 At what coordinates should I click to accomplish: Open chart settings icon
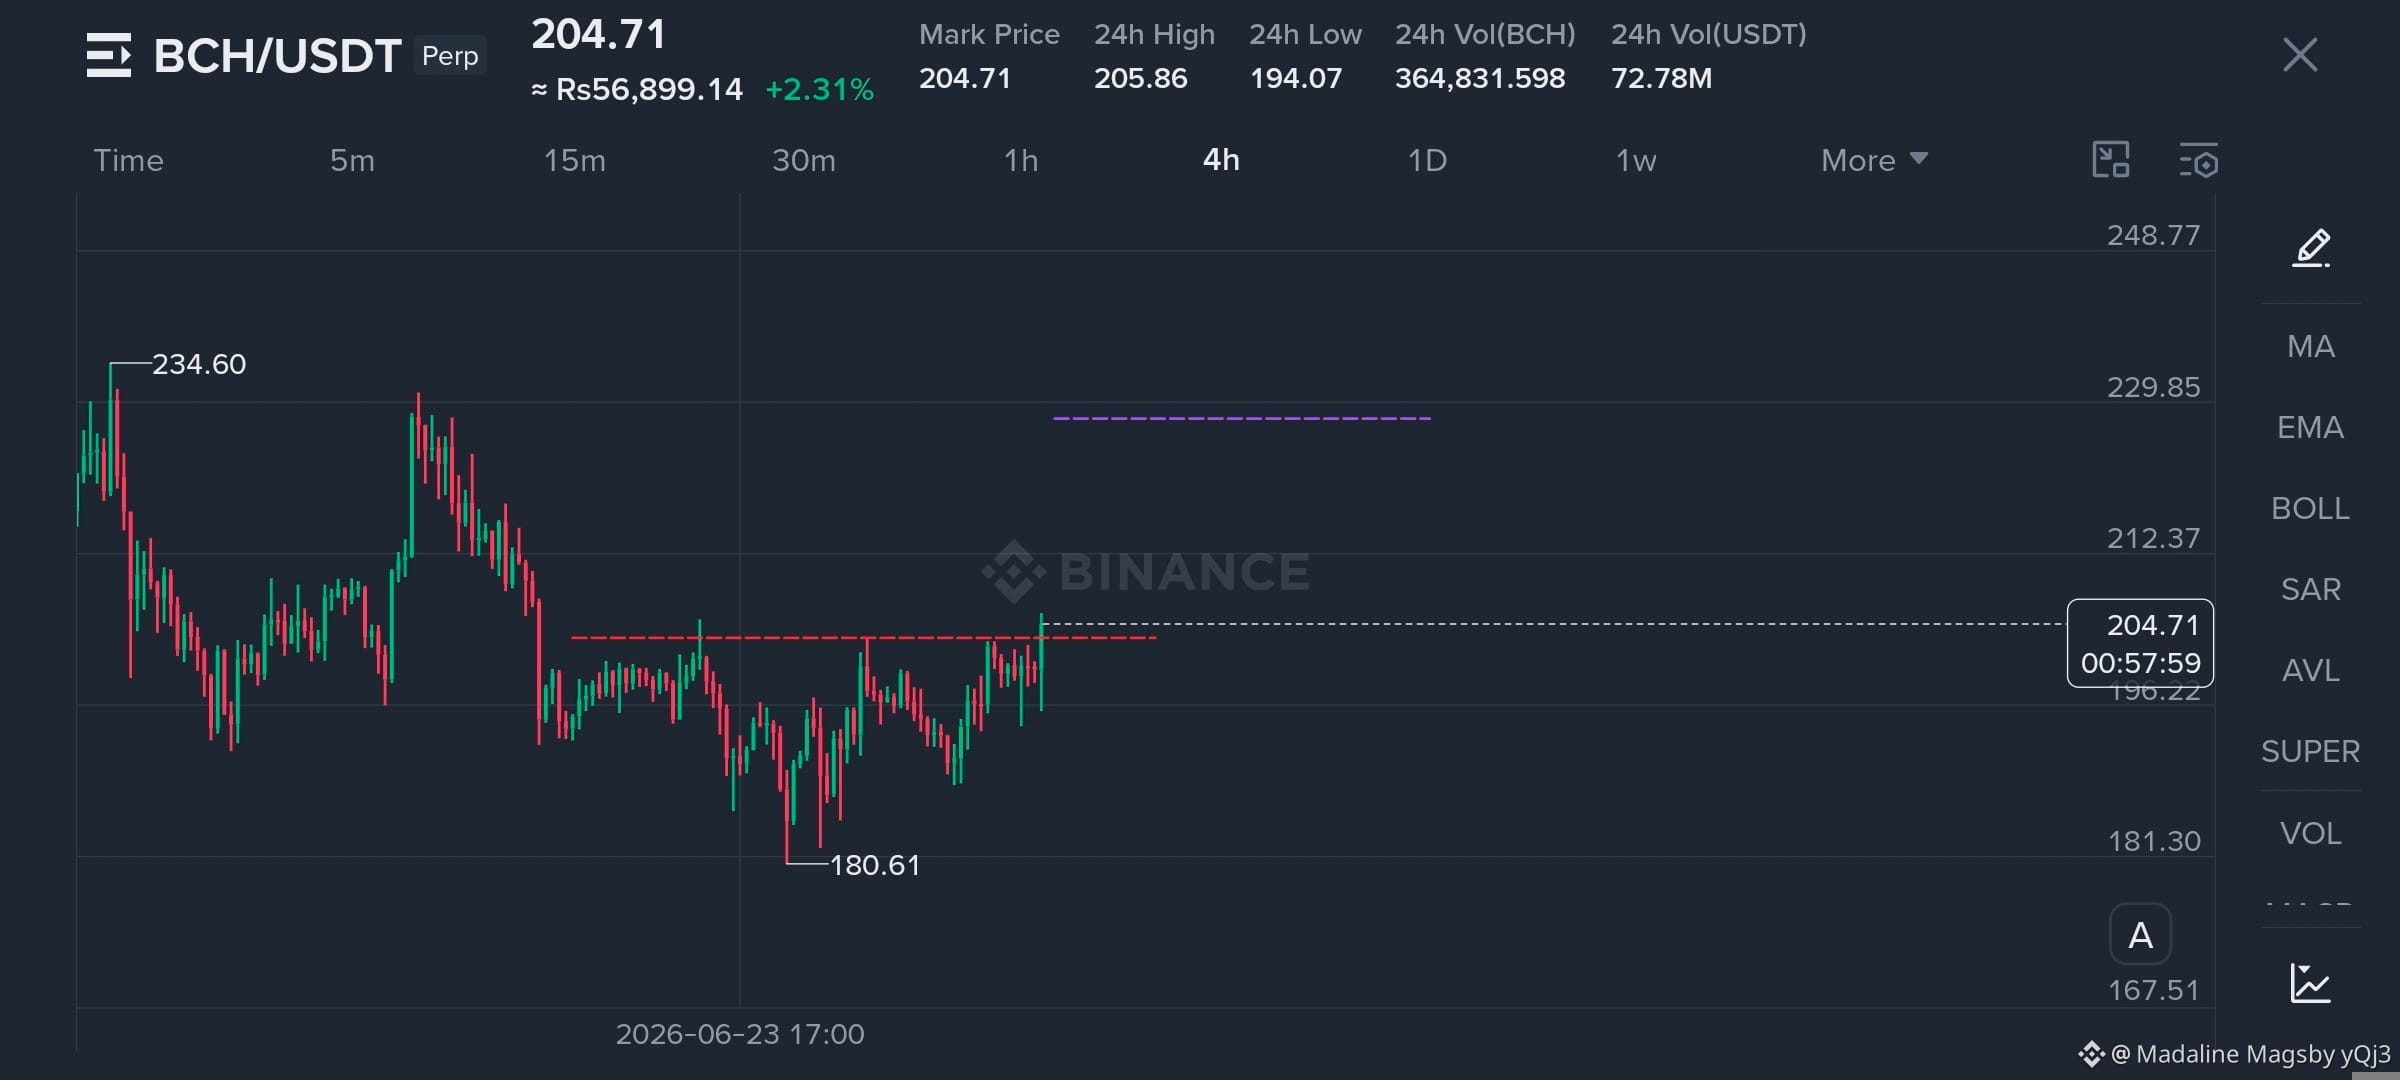pyautogui.click(x=2199, y=160)
